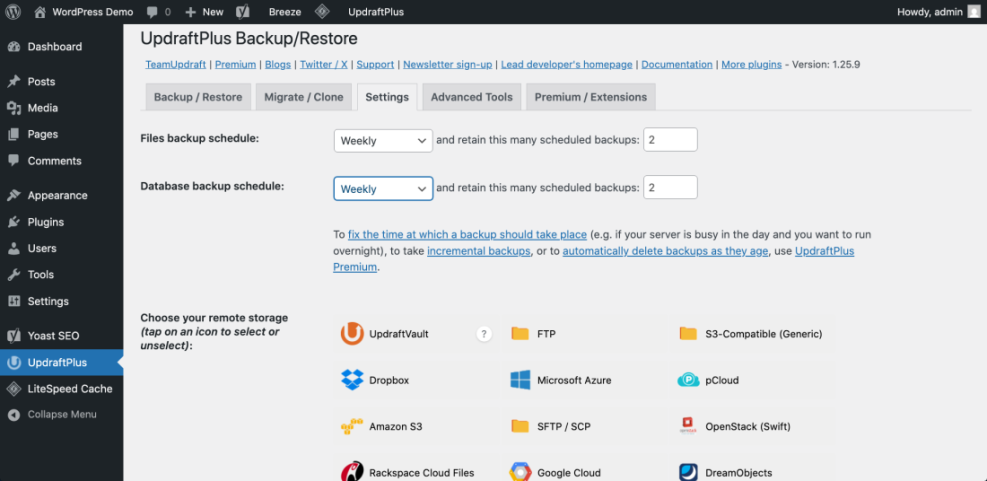
Task: Follow the incremental backups link
Action: point(478,251)
